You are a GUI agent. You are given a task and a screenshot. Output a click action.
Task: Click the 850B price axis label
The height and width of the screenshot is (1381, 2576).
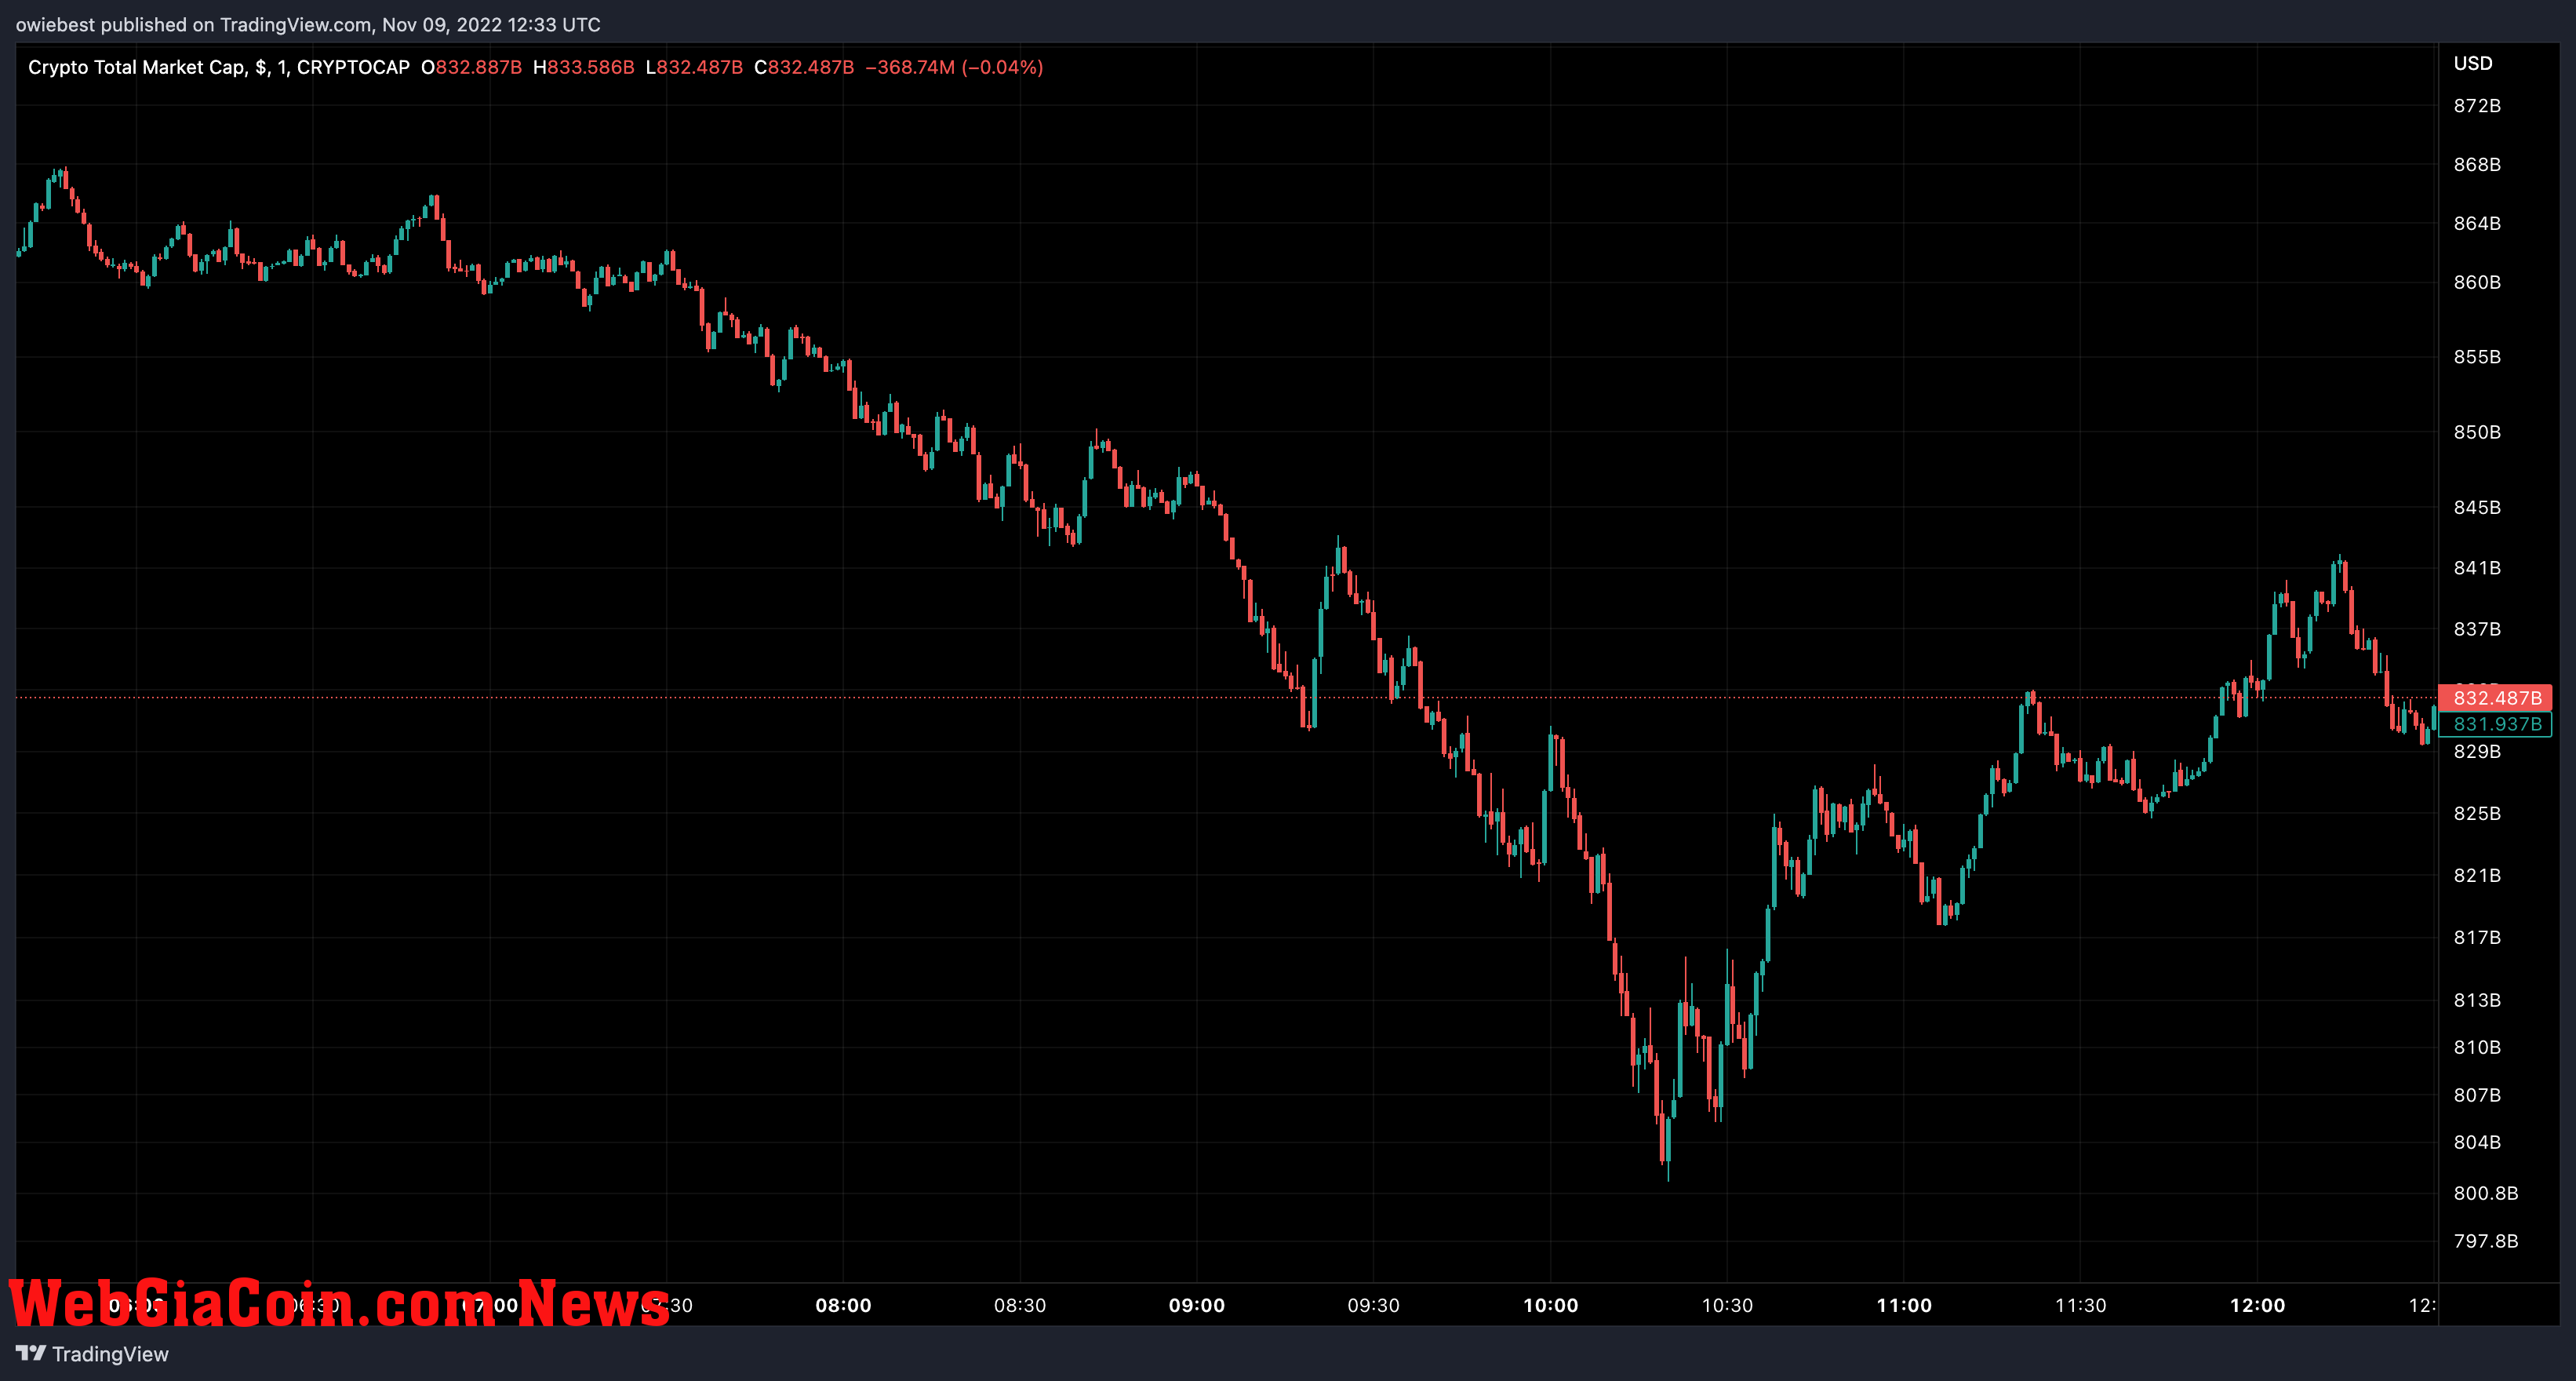2477,432
